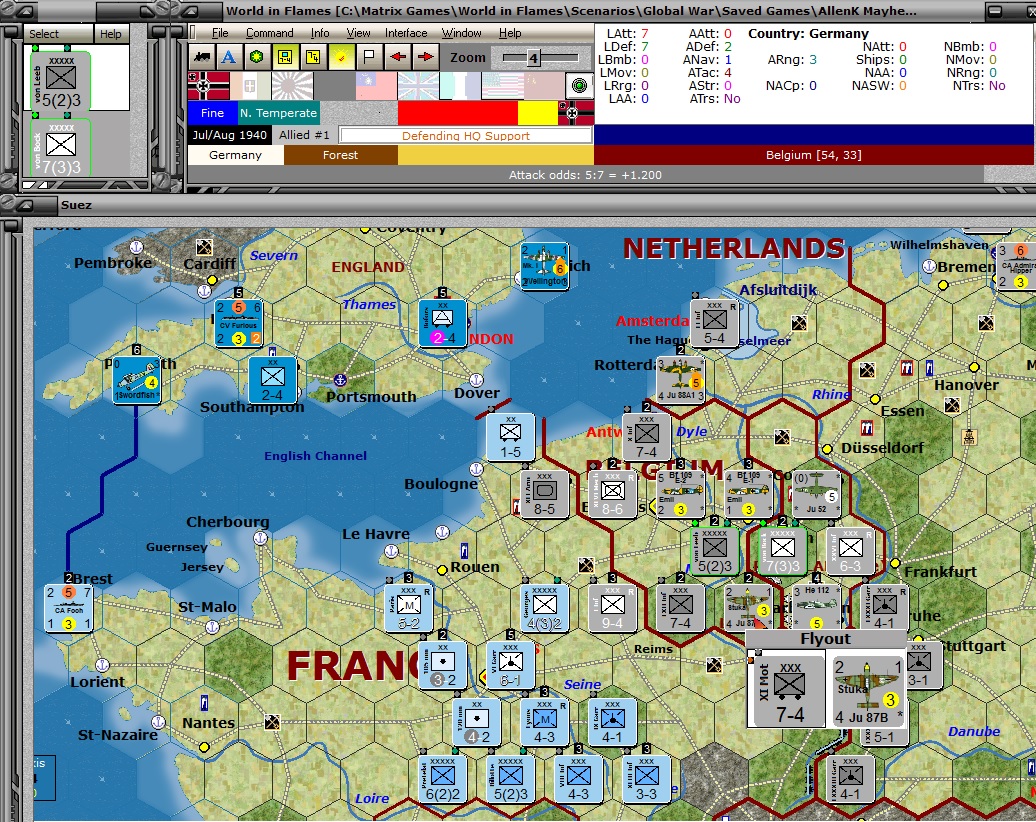Open the Command menu
This screenshot has width=1036, height=822.
(x=270, y=33)
